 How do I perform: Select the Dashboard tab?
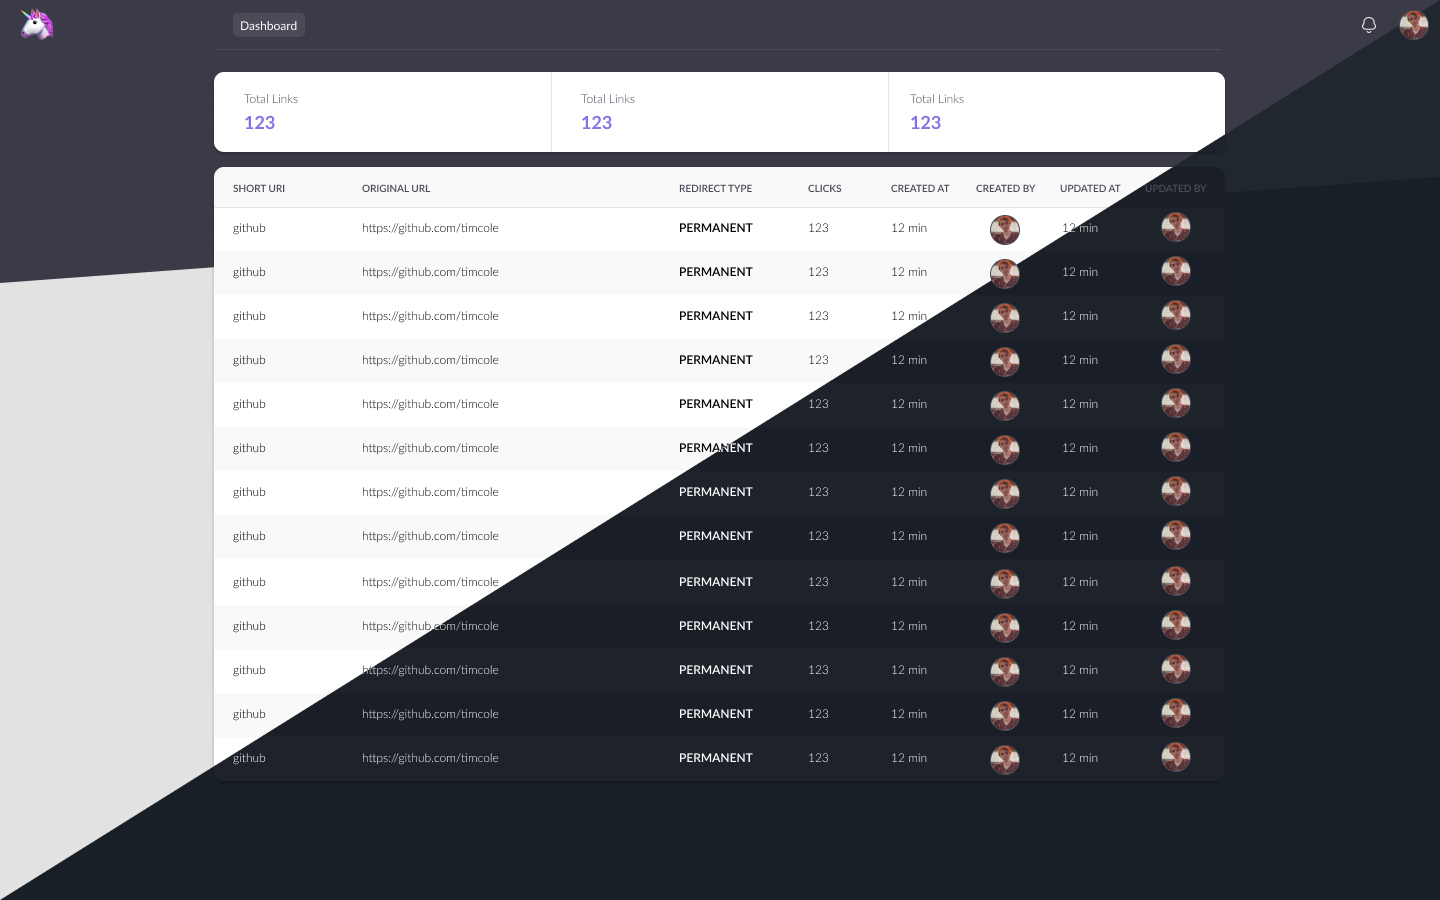(269, 25)
